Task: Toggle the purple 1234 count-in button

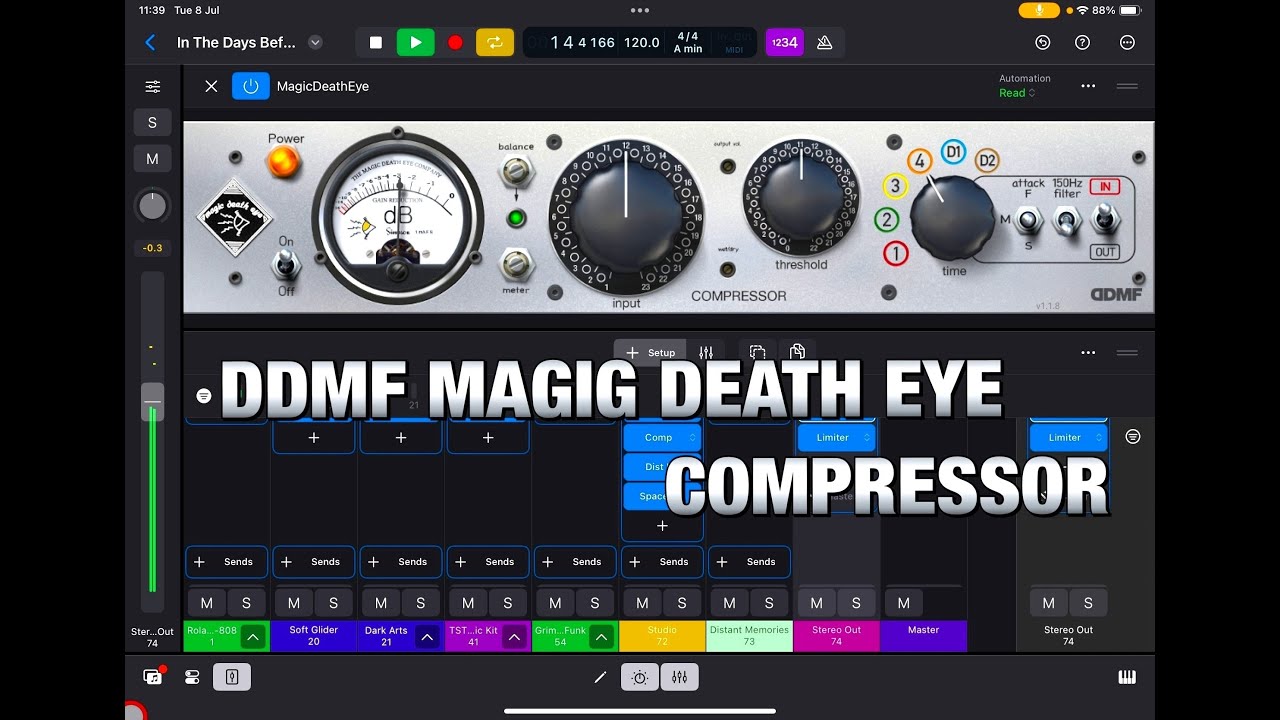Action: 785,42
